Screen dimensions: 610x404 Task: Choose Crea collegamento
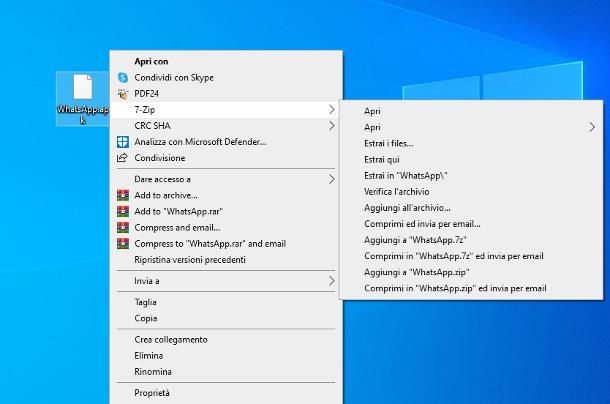[x=226, y=339]
